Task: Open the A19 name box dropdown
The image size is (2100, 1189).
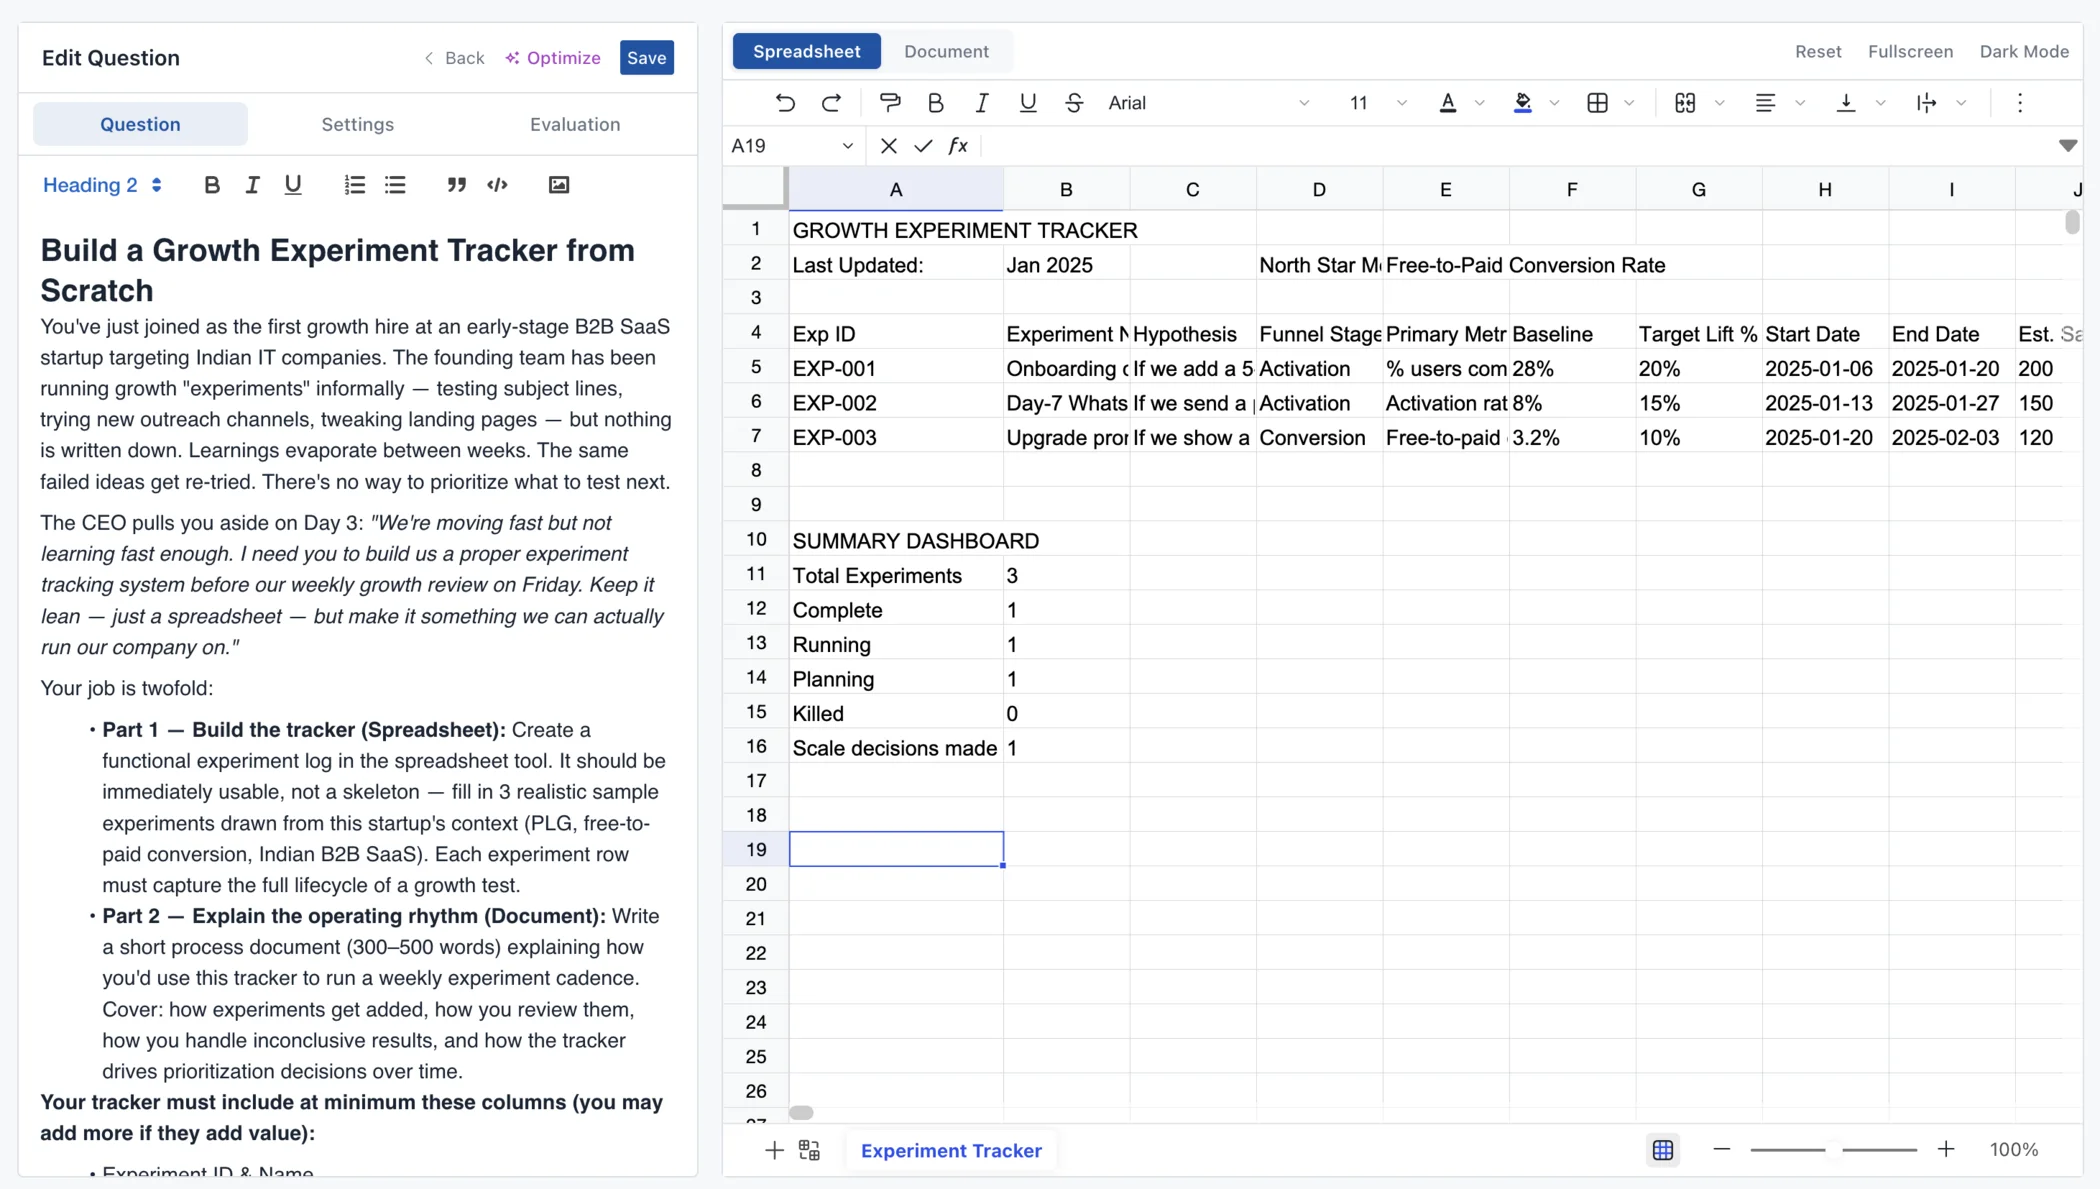Action: pos(847,146)
